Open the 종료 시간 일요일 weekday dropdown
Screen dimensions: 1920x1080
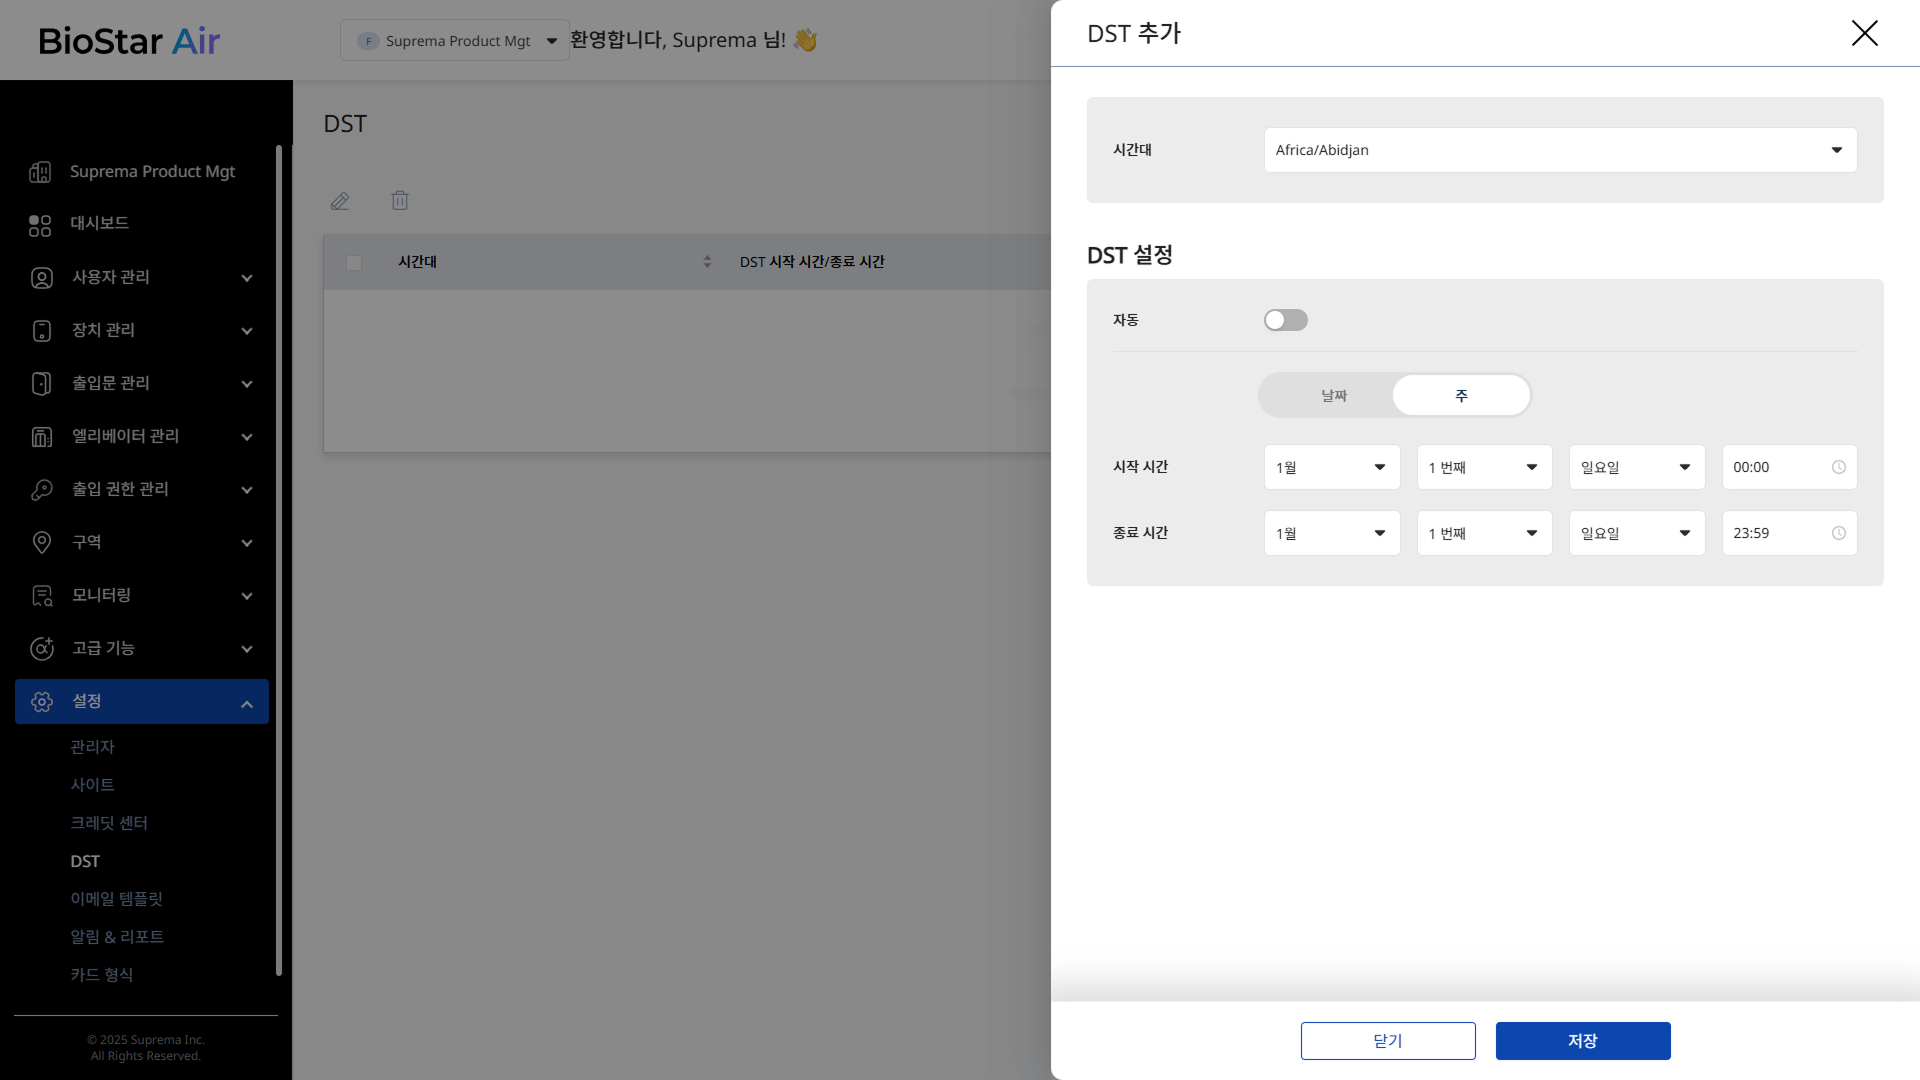(1636, 534)
